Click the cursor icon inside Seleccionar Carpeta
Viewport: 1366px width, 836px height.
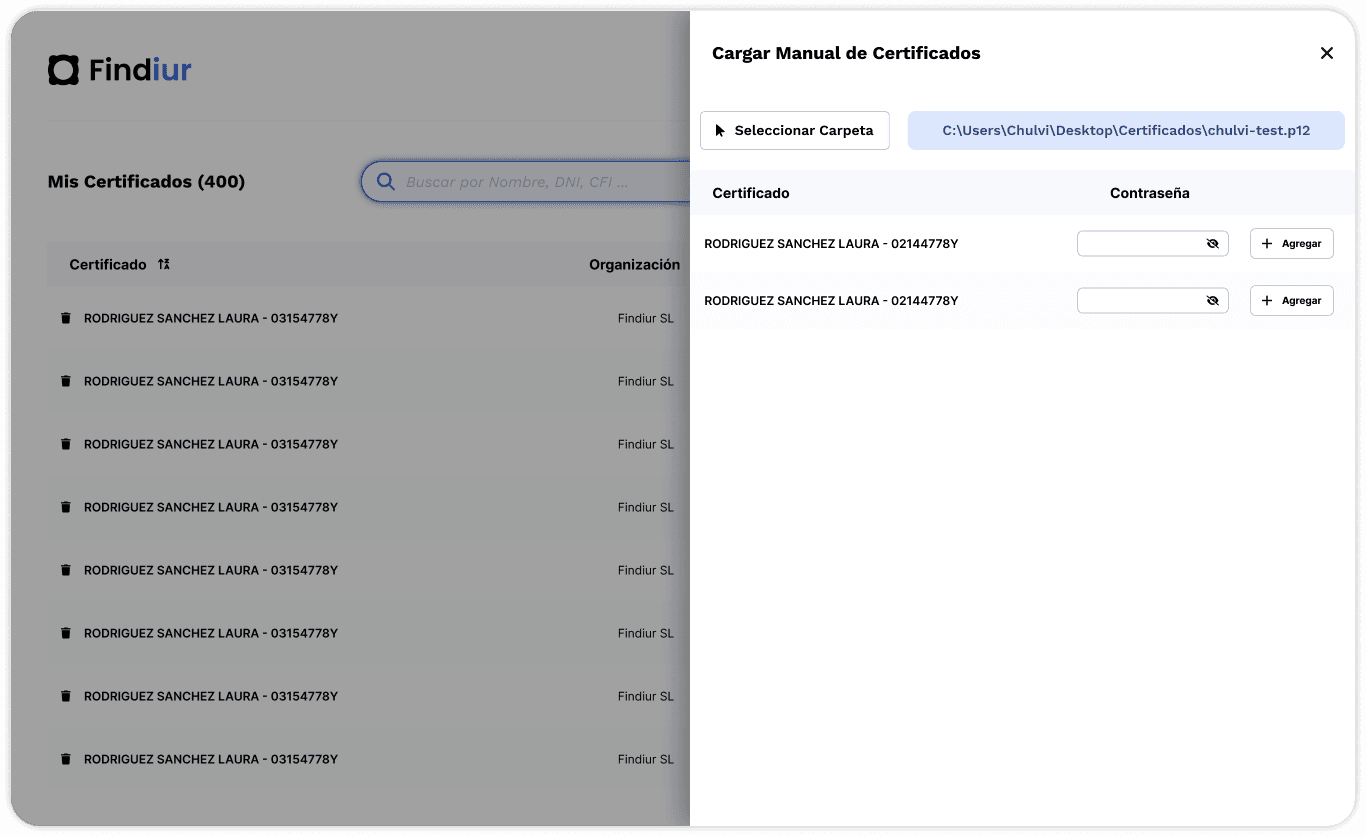coord(720,130)
